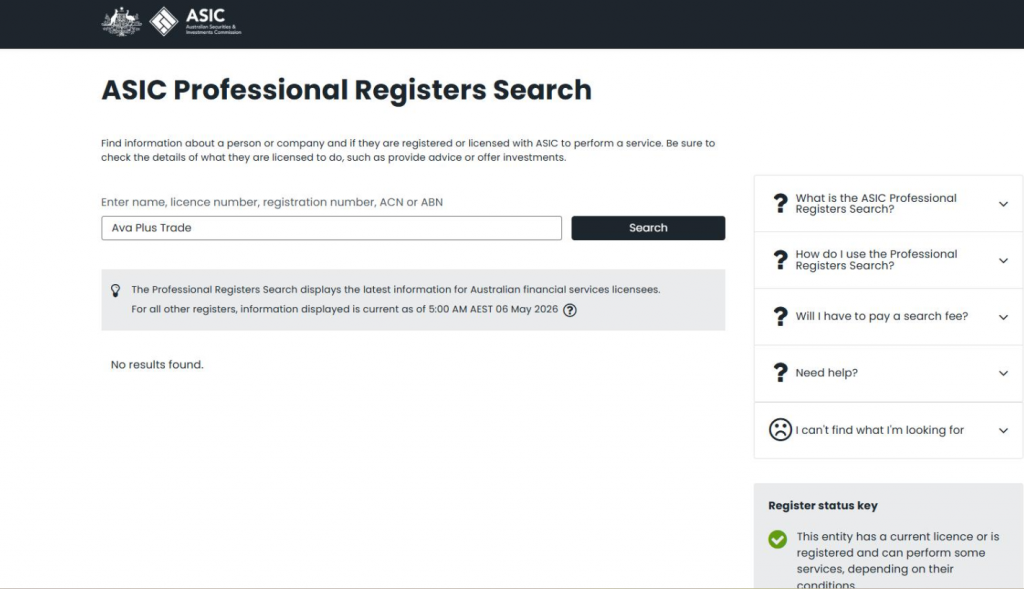Click the sad face icon
The image size is (1024, 589).
tap(780, 430)
